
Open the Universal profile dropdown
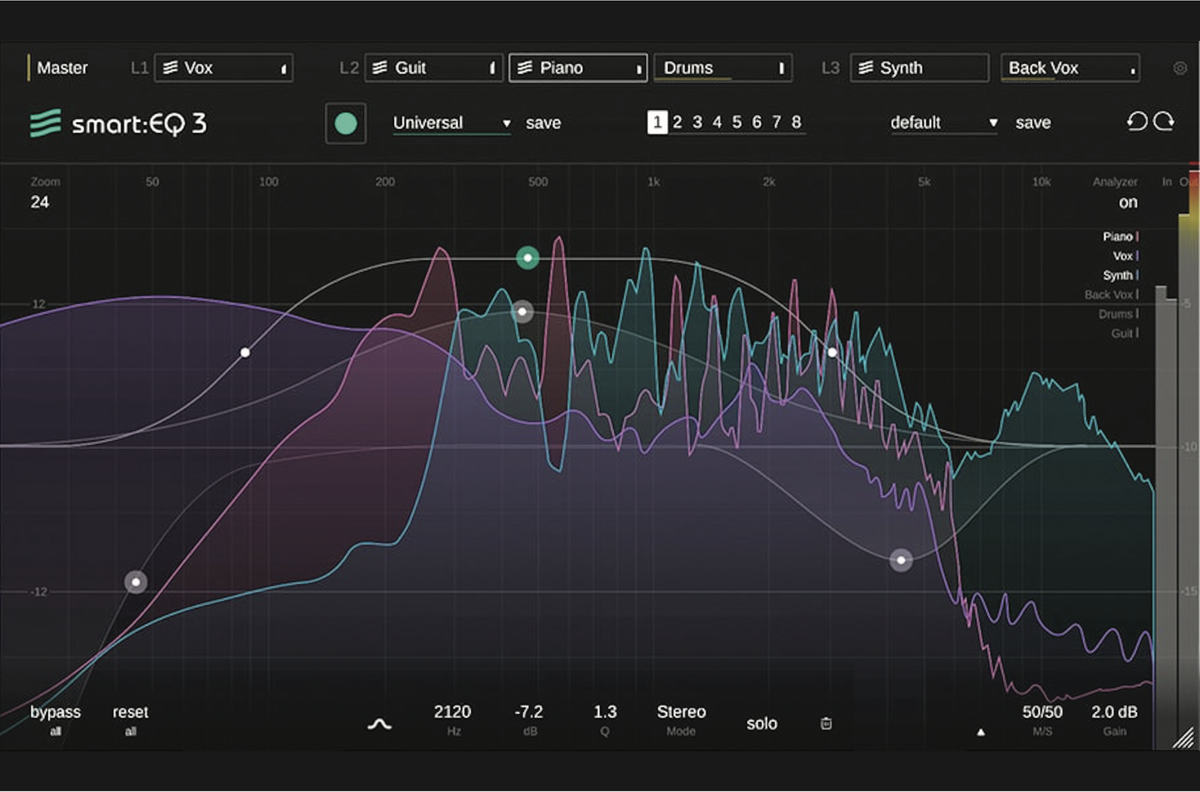coord(452,123)
